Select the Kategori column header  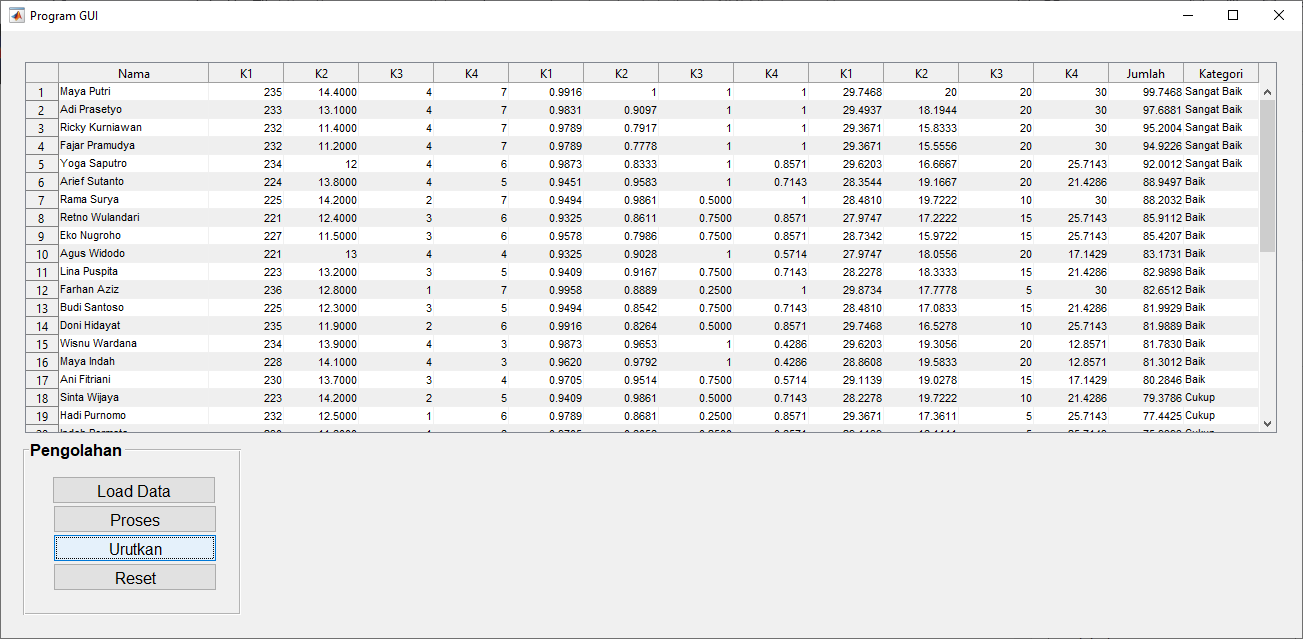1220,73
